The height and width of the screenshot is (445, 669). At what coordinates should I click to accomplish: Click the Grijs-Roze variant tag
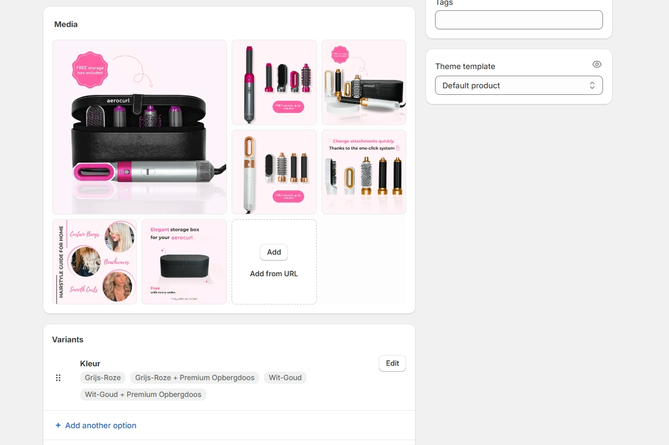coord(102,378)
